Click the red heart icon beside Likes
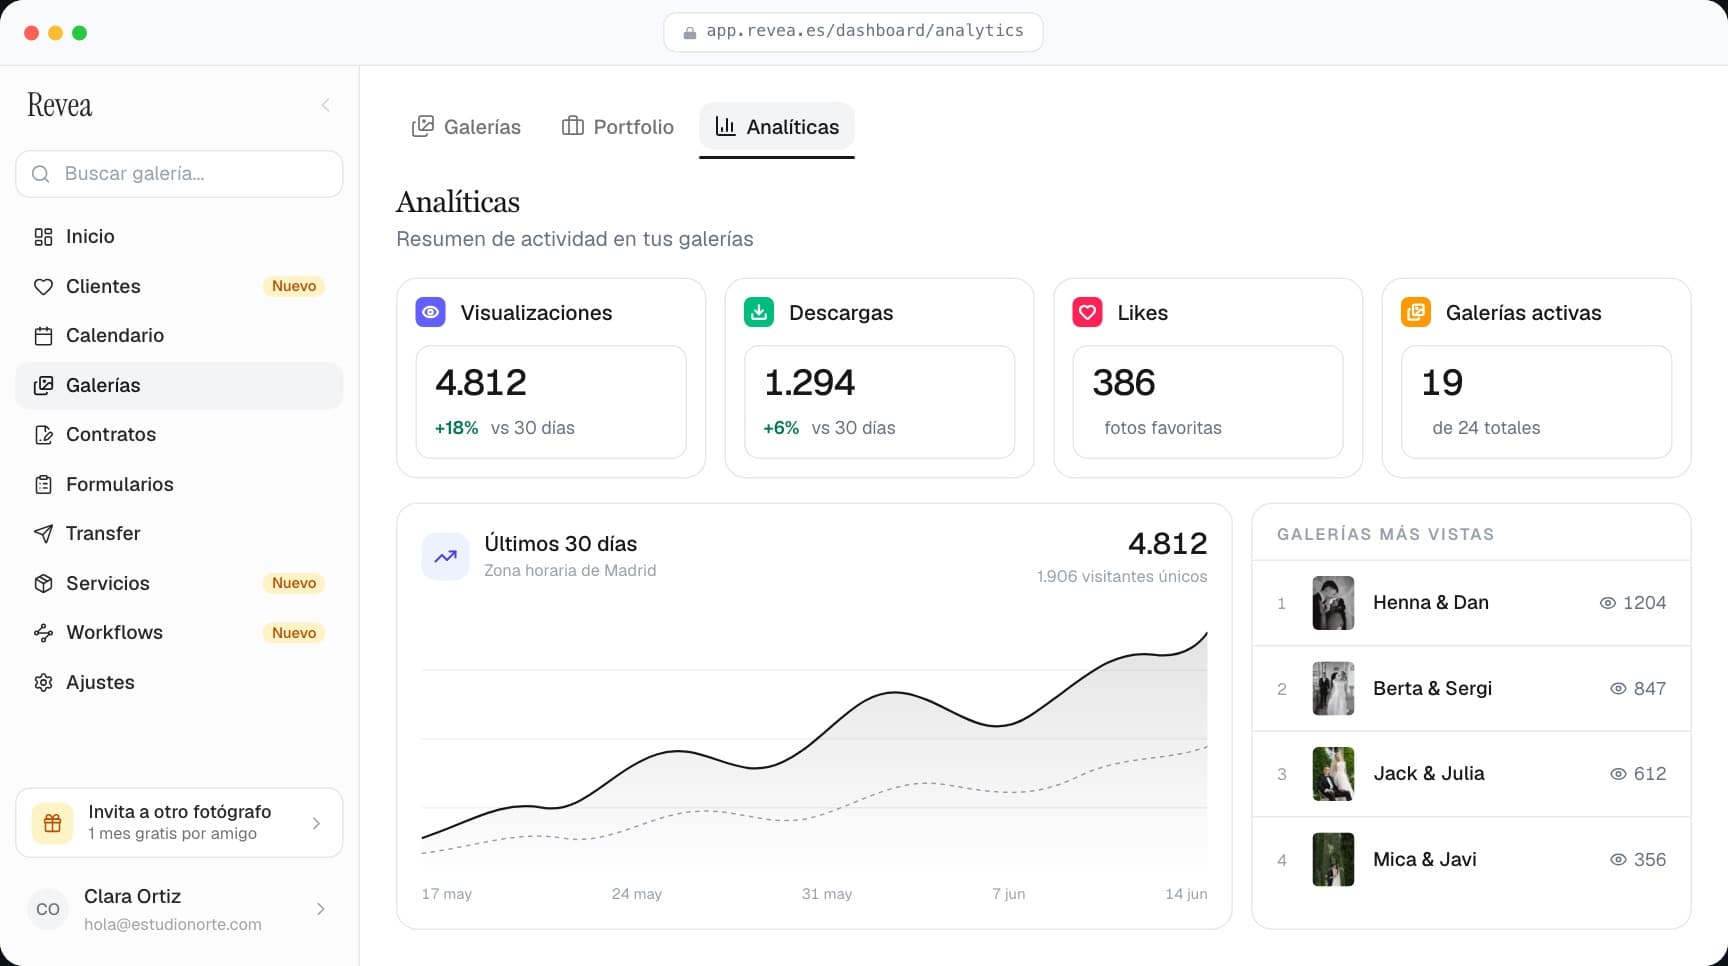This screenshot has width=1728, height=966. tap(1087, 312)
